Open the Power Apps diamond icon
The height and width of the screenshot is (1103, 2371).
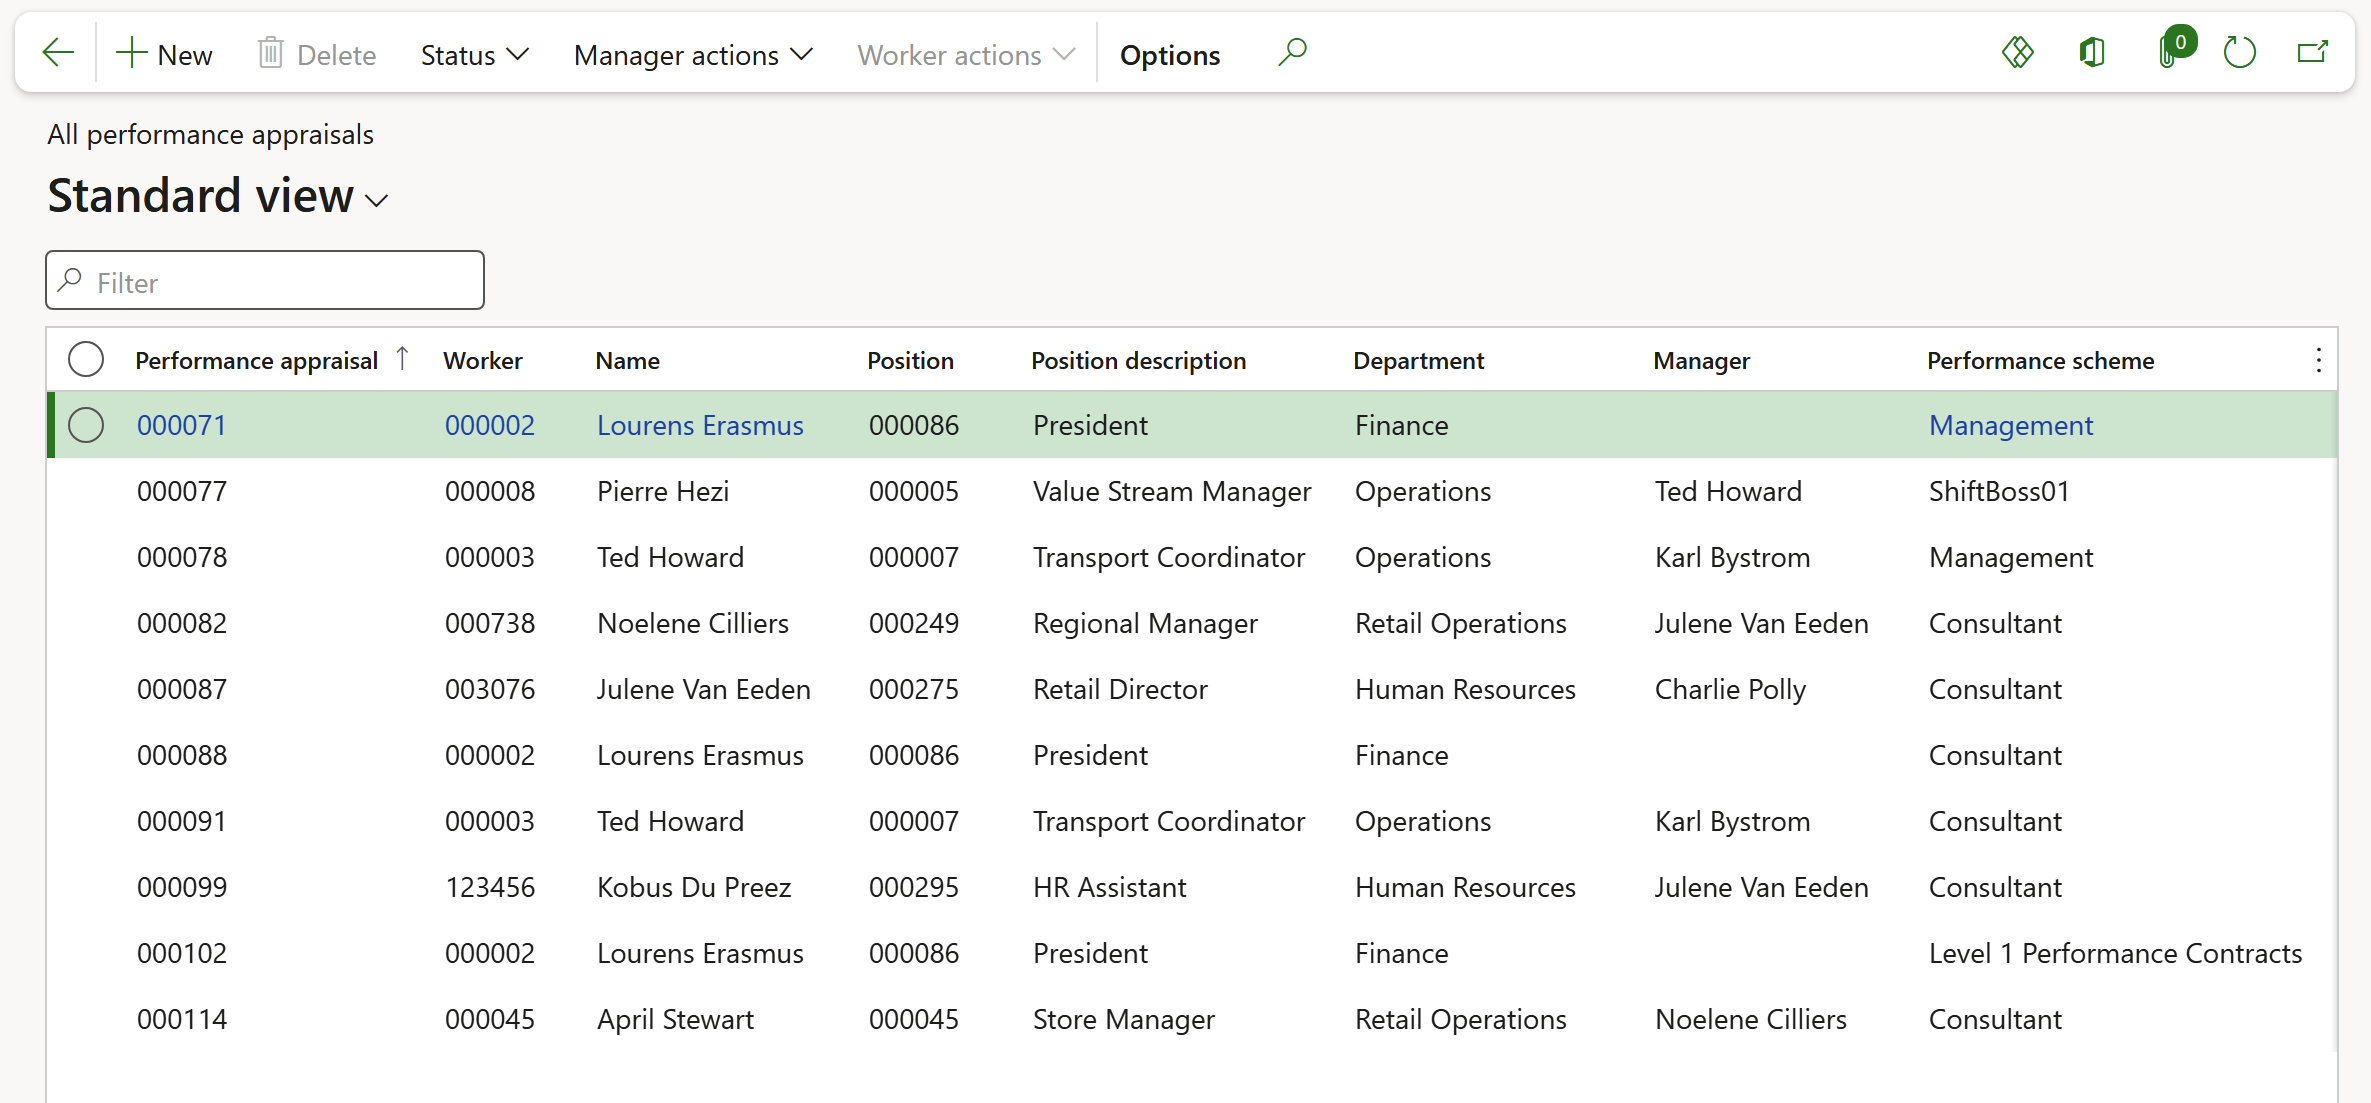2017,52
